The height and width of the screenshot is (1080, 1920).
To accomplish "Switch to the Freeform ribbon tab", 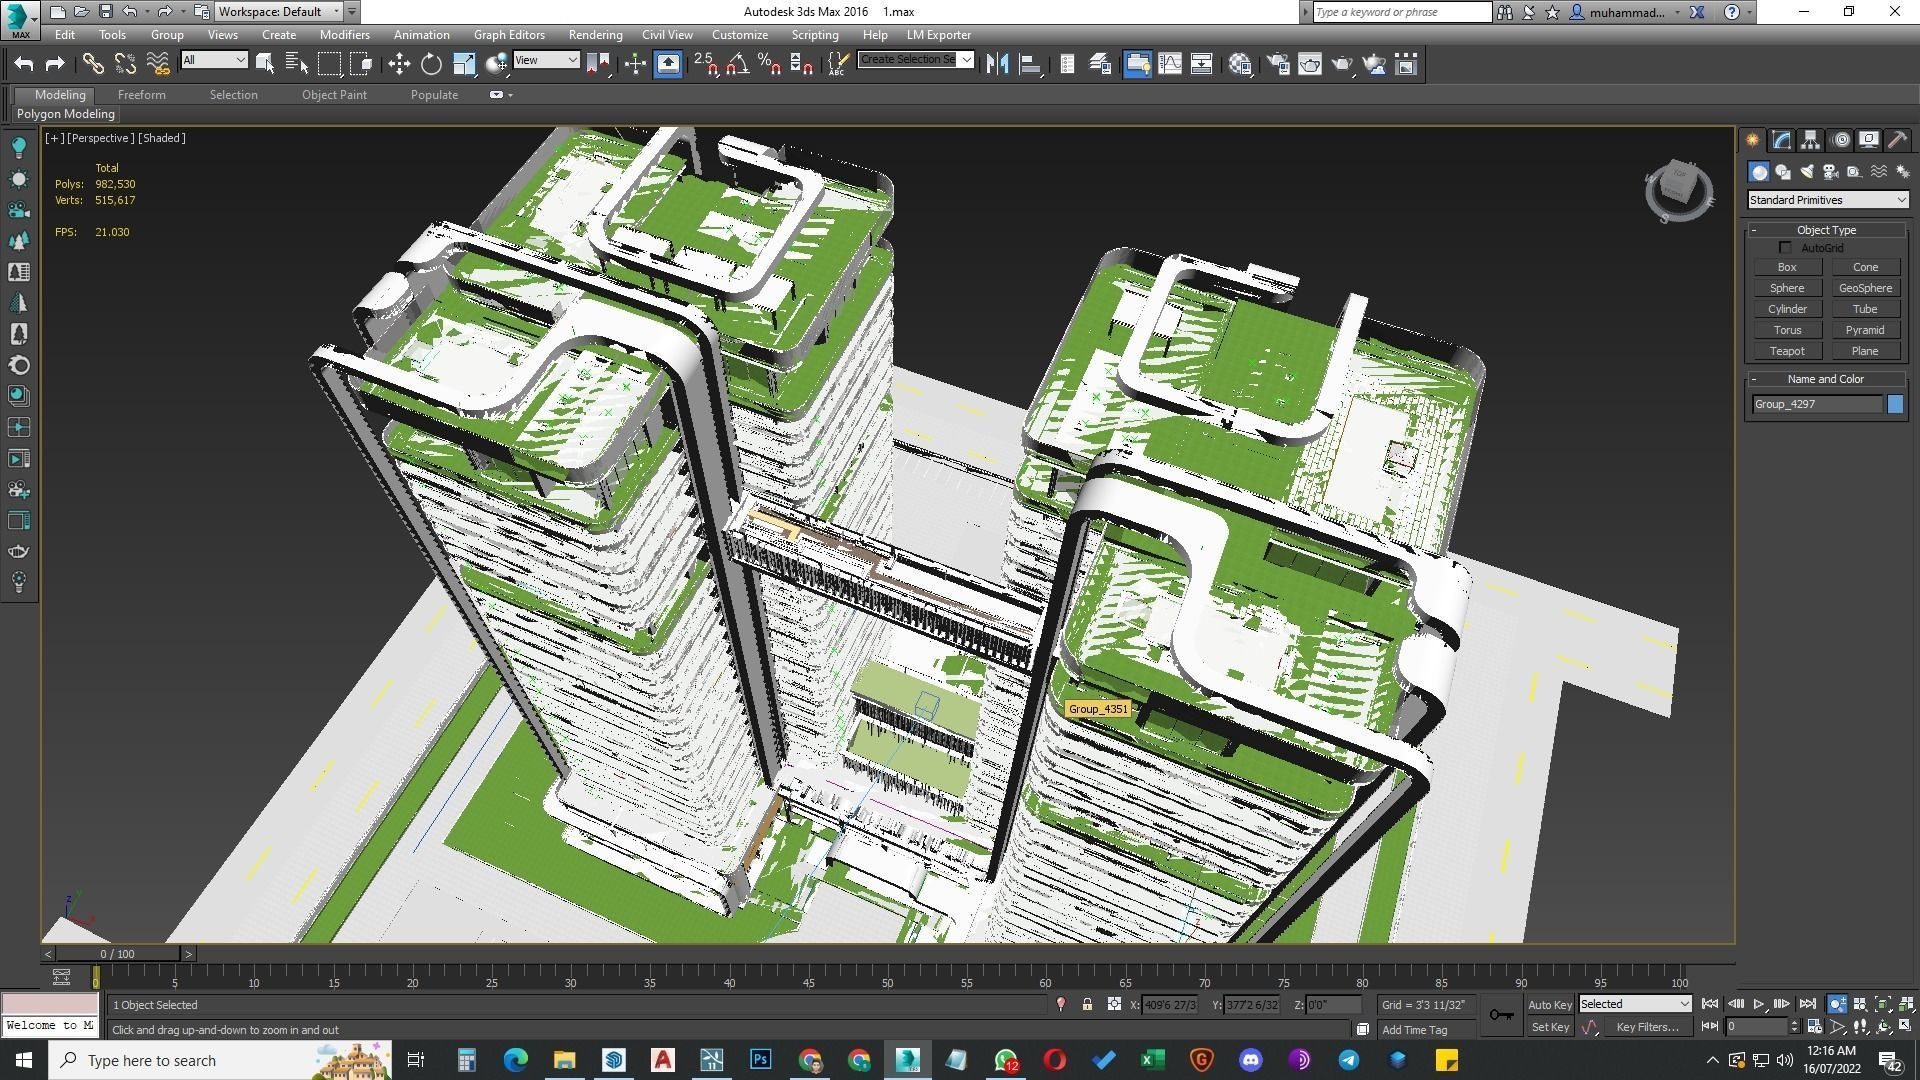I will coord(141,95).
